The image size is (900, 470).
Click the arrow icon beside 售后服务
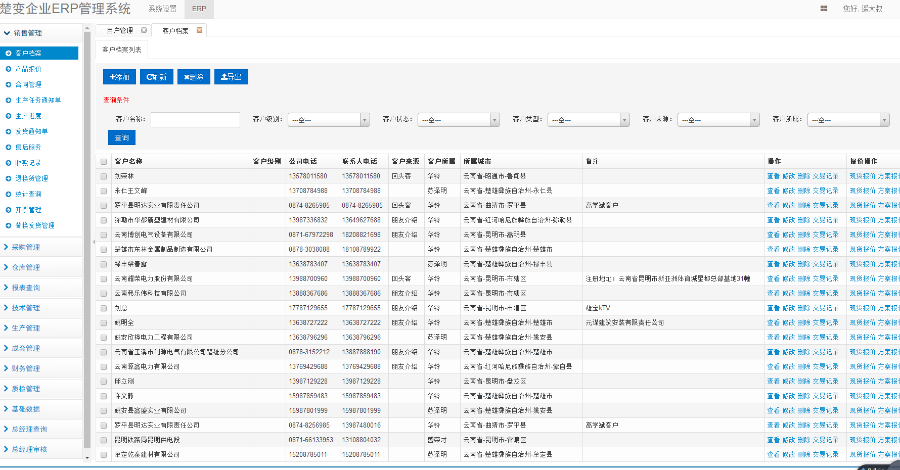(8, 147)
